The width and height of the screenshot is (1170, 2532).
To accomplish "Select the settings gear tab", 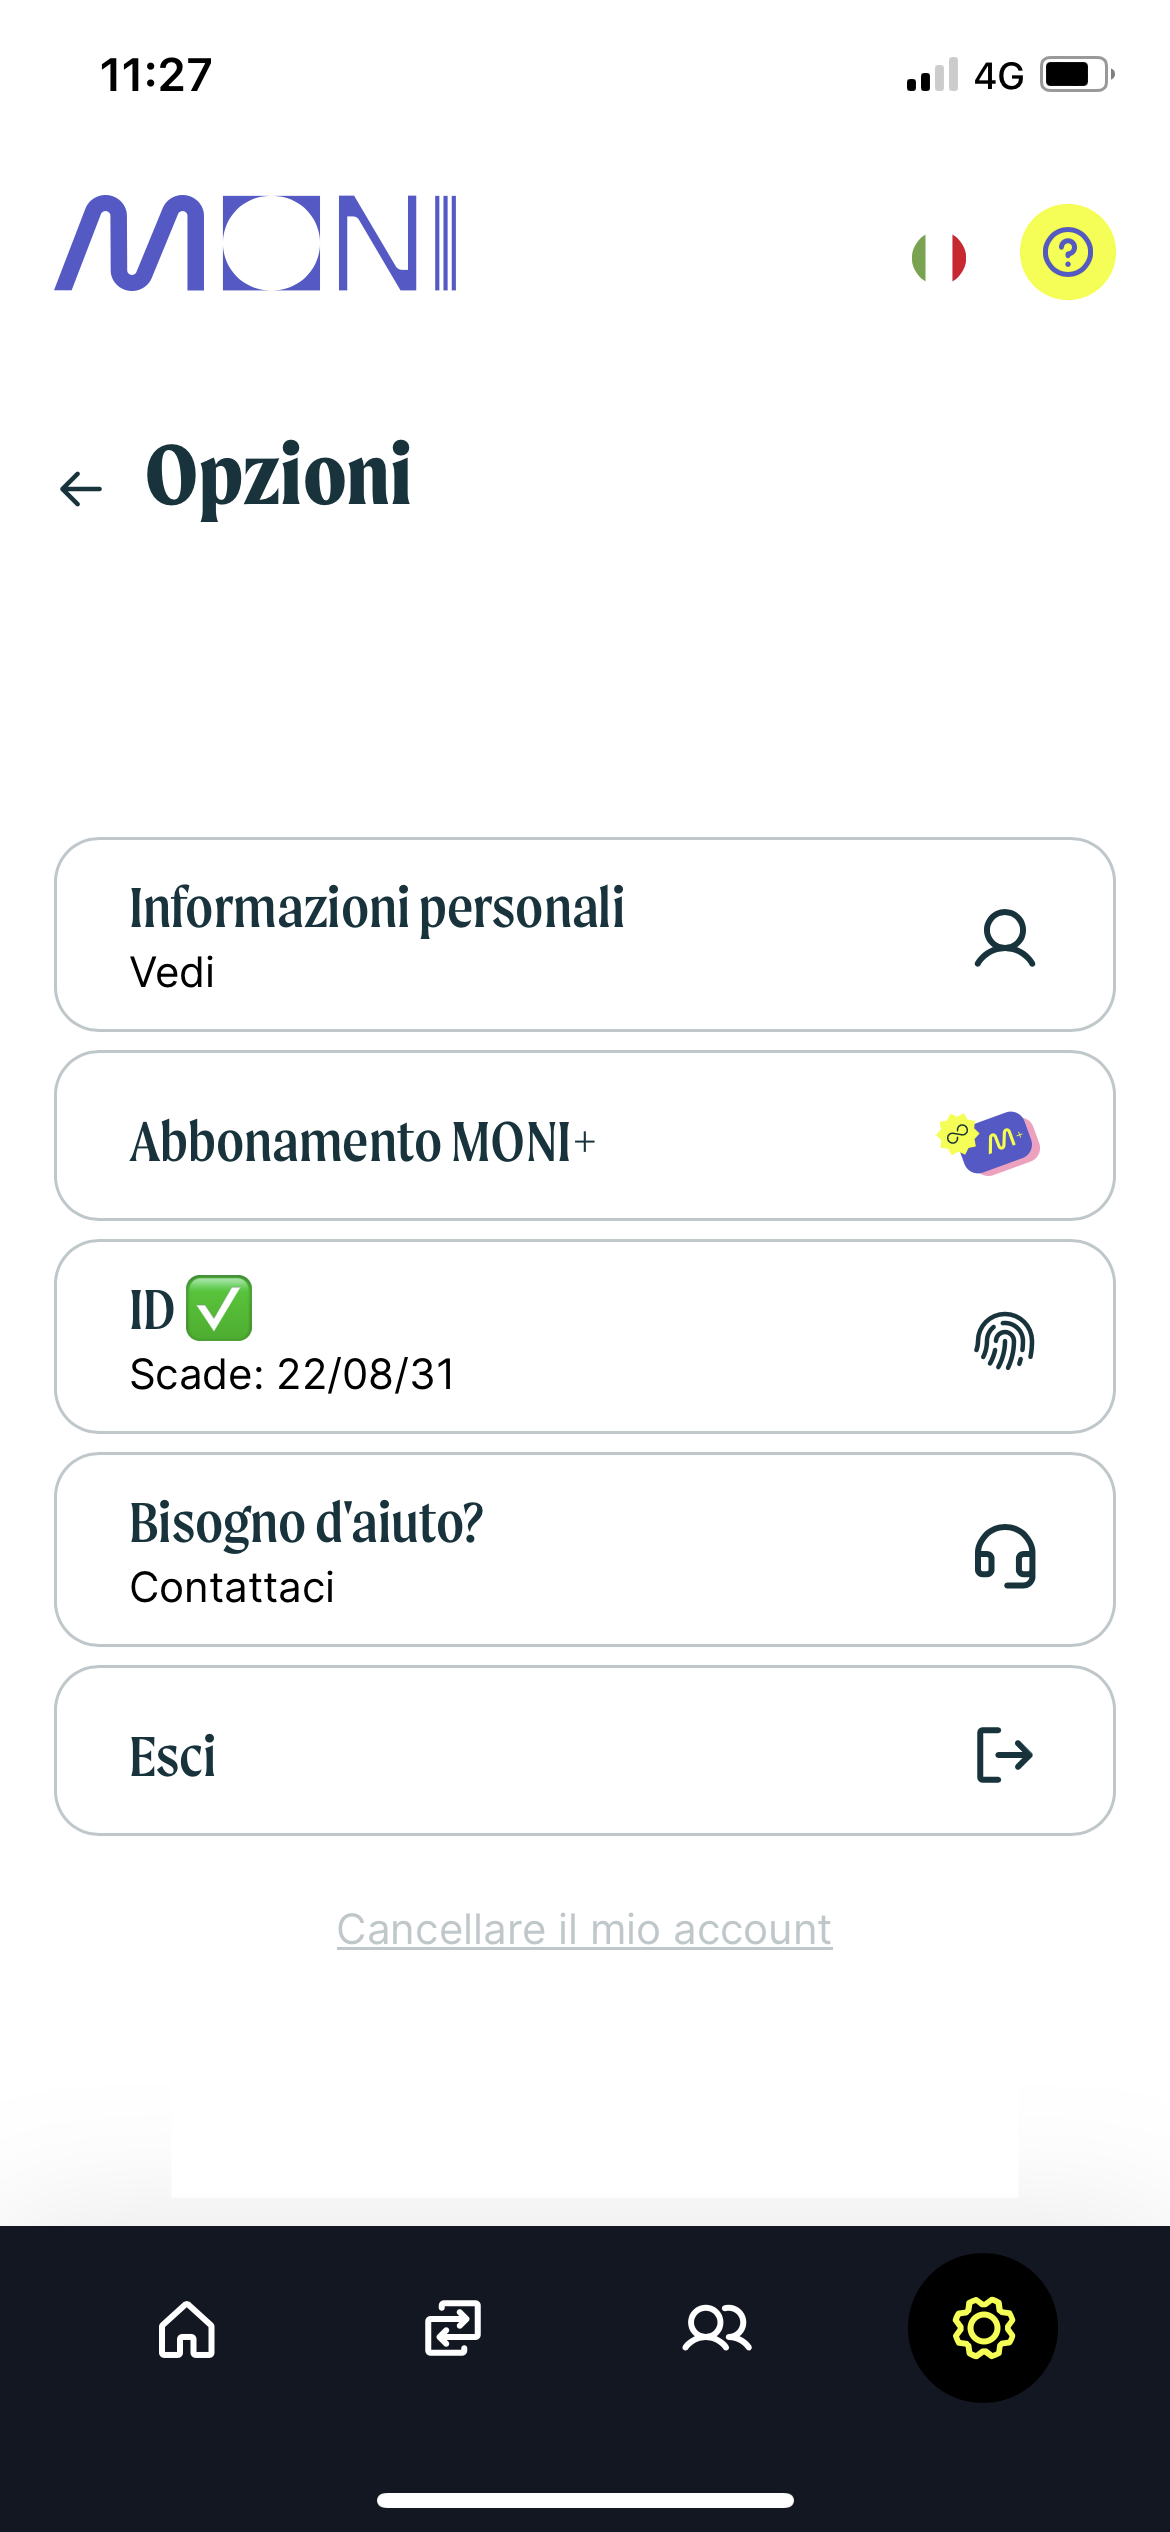I will (983, 2329).
